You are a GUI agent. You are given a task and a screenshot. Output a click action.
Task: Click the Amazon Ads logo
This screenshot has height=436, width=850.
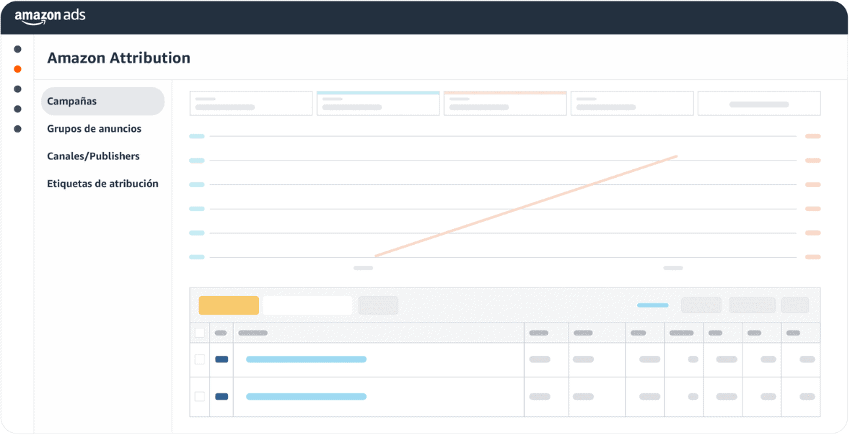click(x=50, y=16)
